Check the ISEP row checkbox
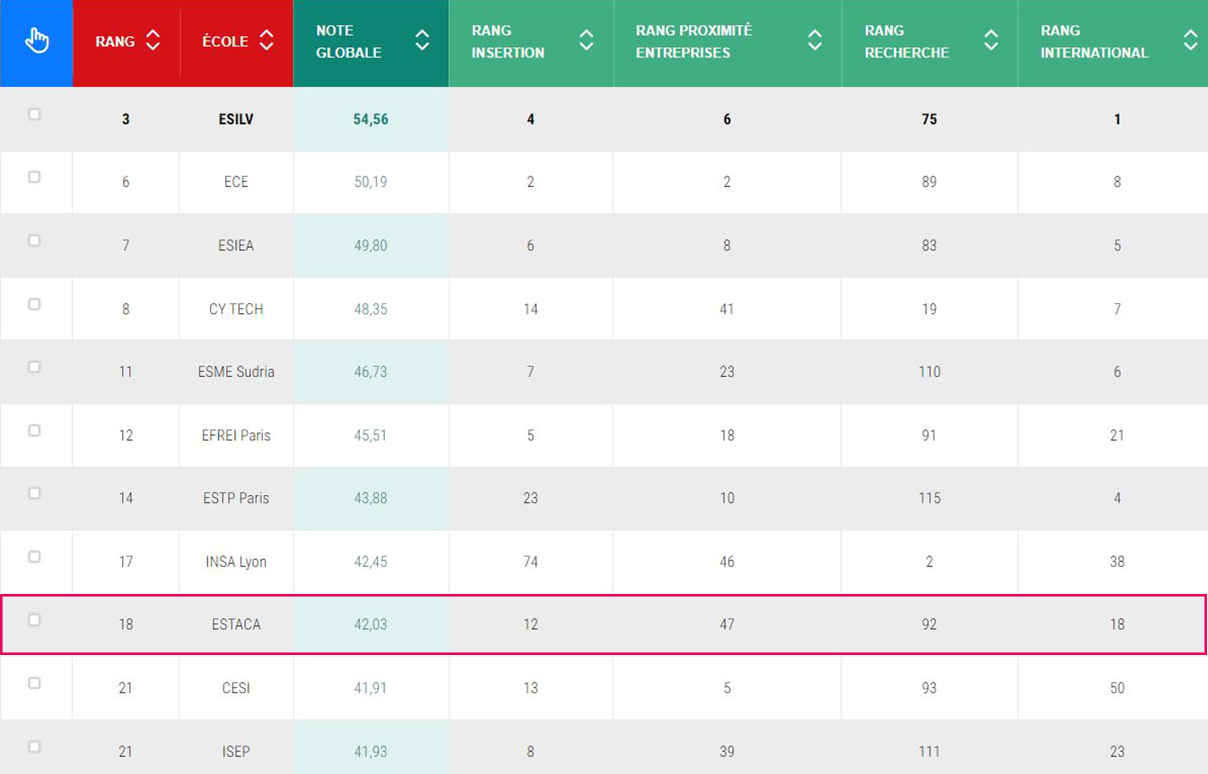Viewport: 1208px width, 774px height. point(34,746)
